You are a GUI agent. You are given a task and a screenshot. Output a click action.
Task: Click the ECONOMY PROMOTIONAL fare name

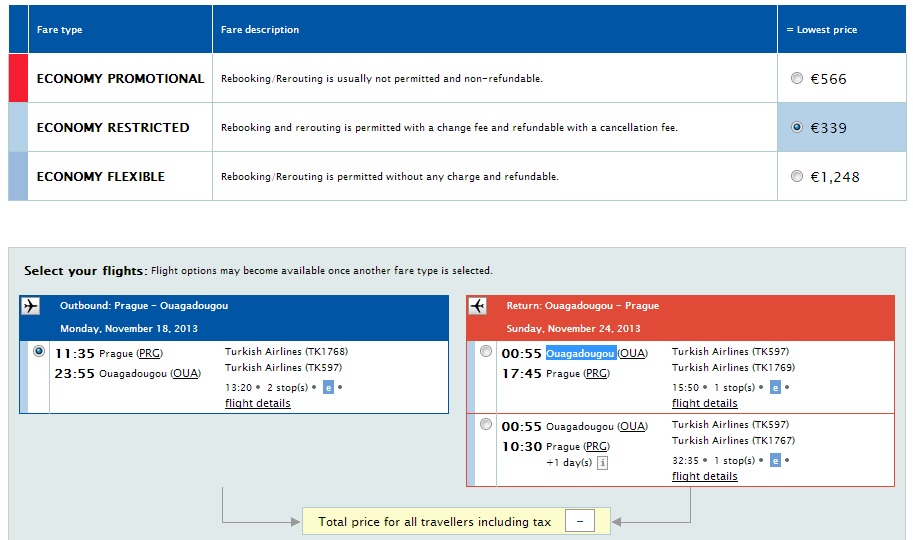point(121,78)
